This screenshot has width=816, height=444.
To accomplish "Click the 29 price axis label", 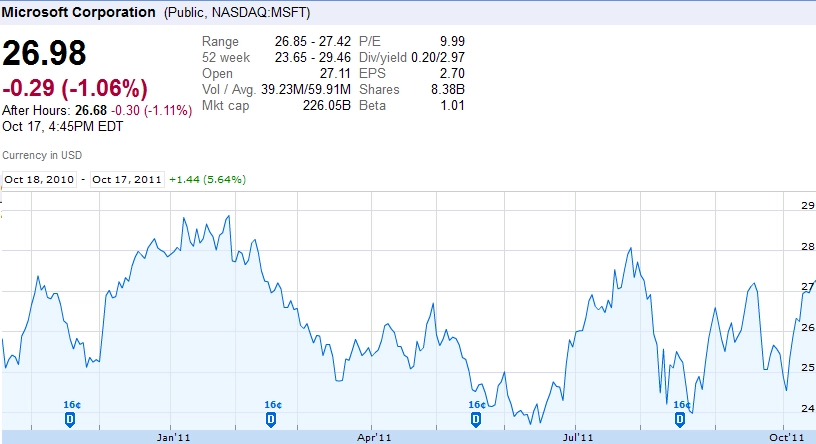I will pyautogui.click(x=808, y=206).
